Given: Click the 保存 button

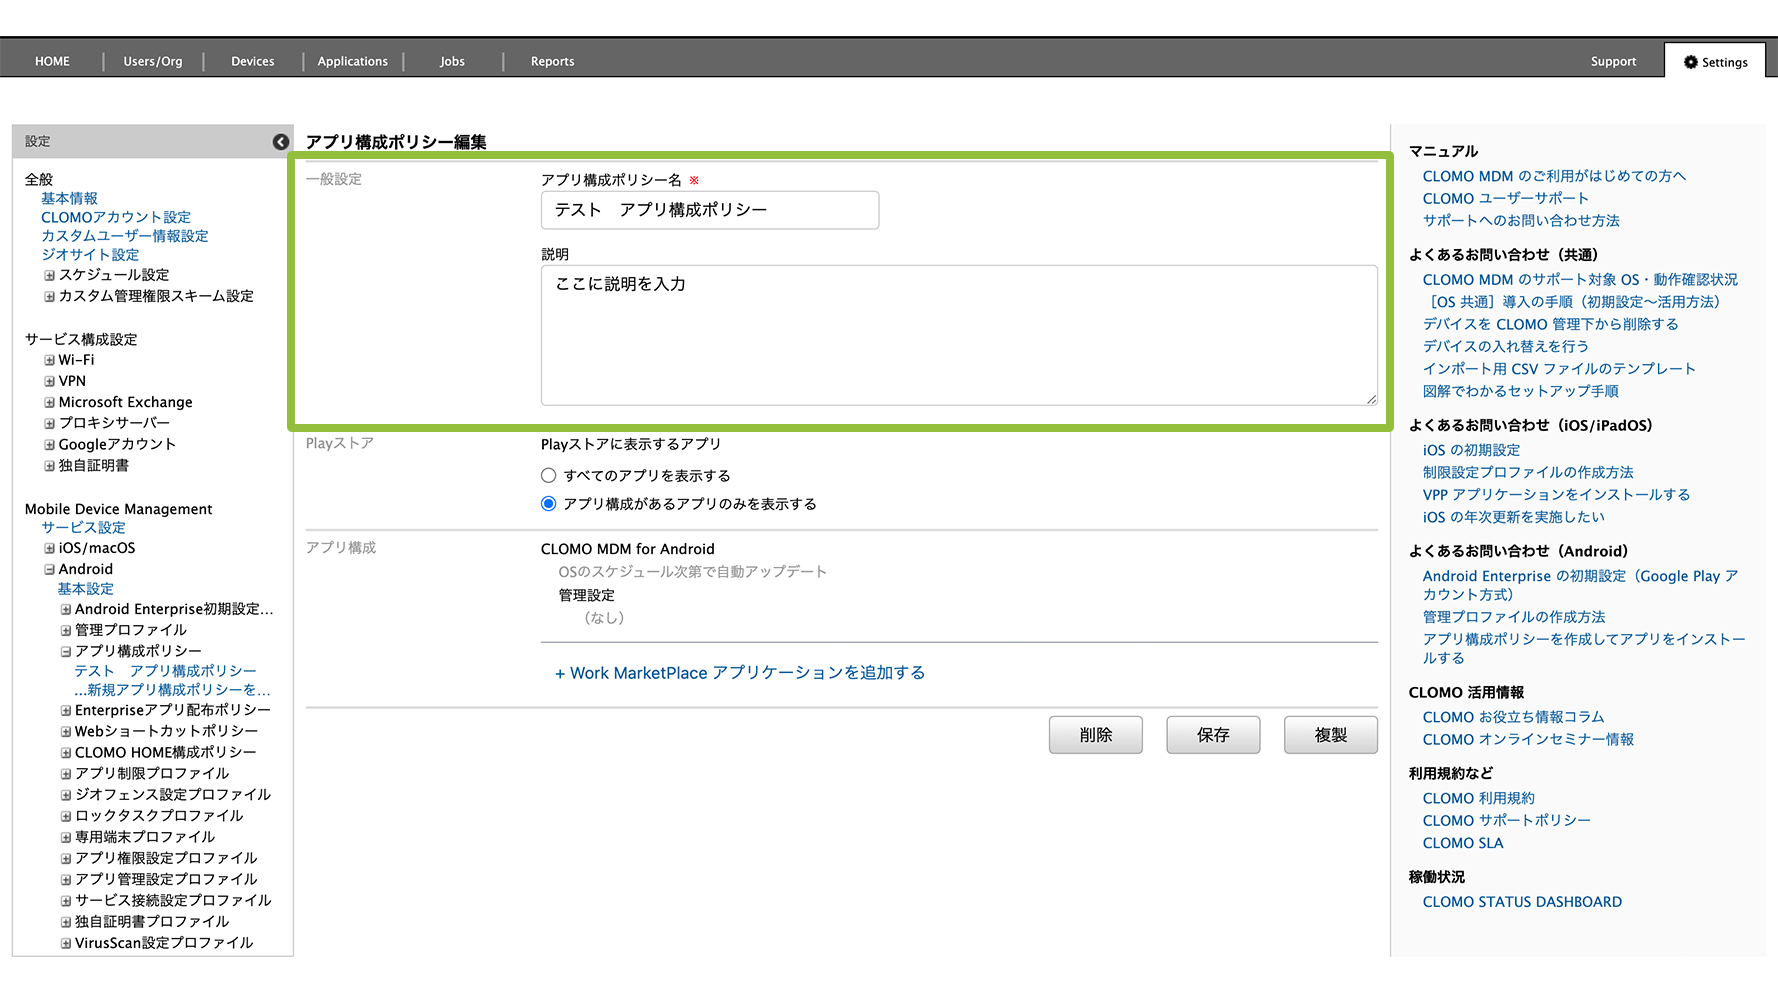Looking at the screenshot, I should pos(1212,735).
